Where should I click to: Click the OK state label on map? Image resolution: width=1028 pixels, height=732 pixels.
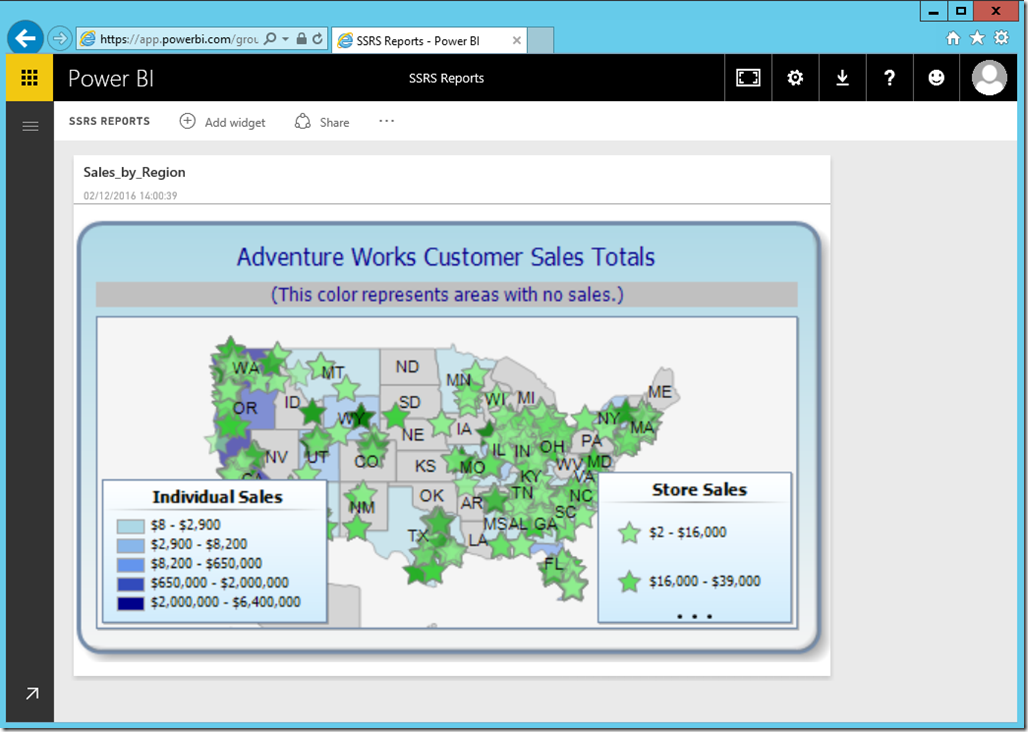pos(431,496)
